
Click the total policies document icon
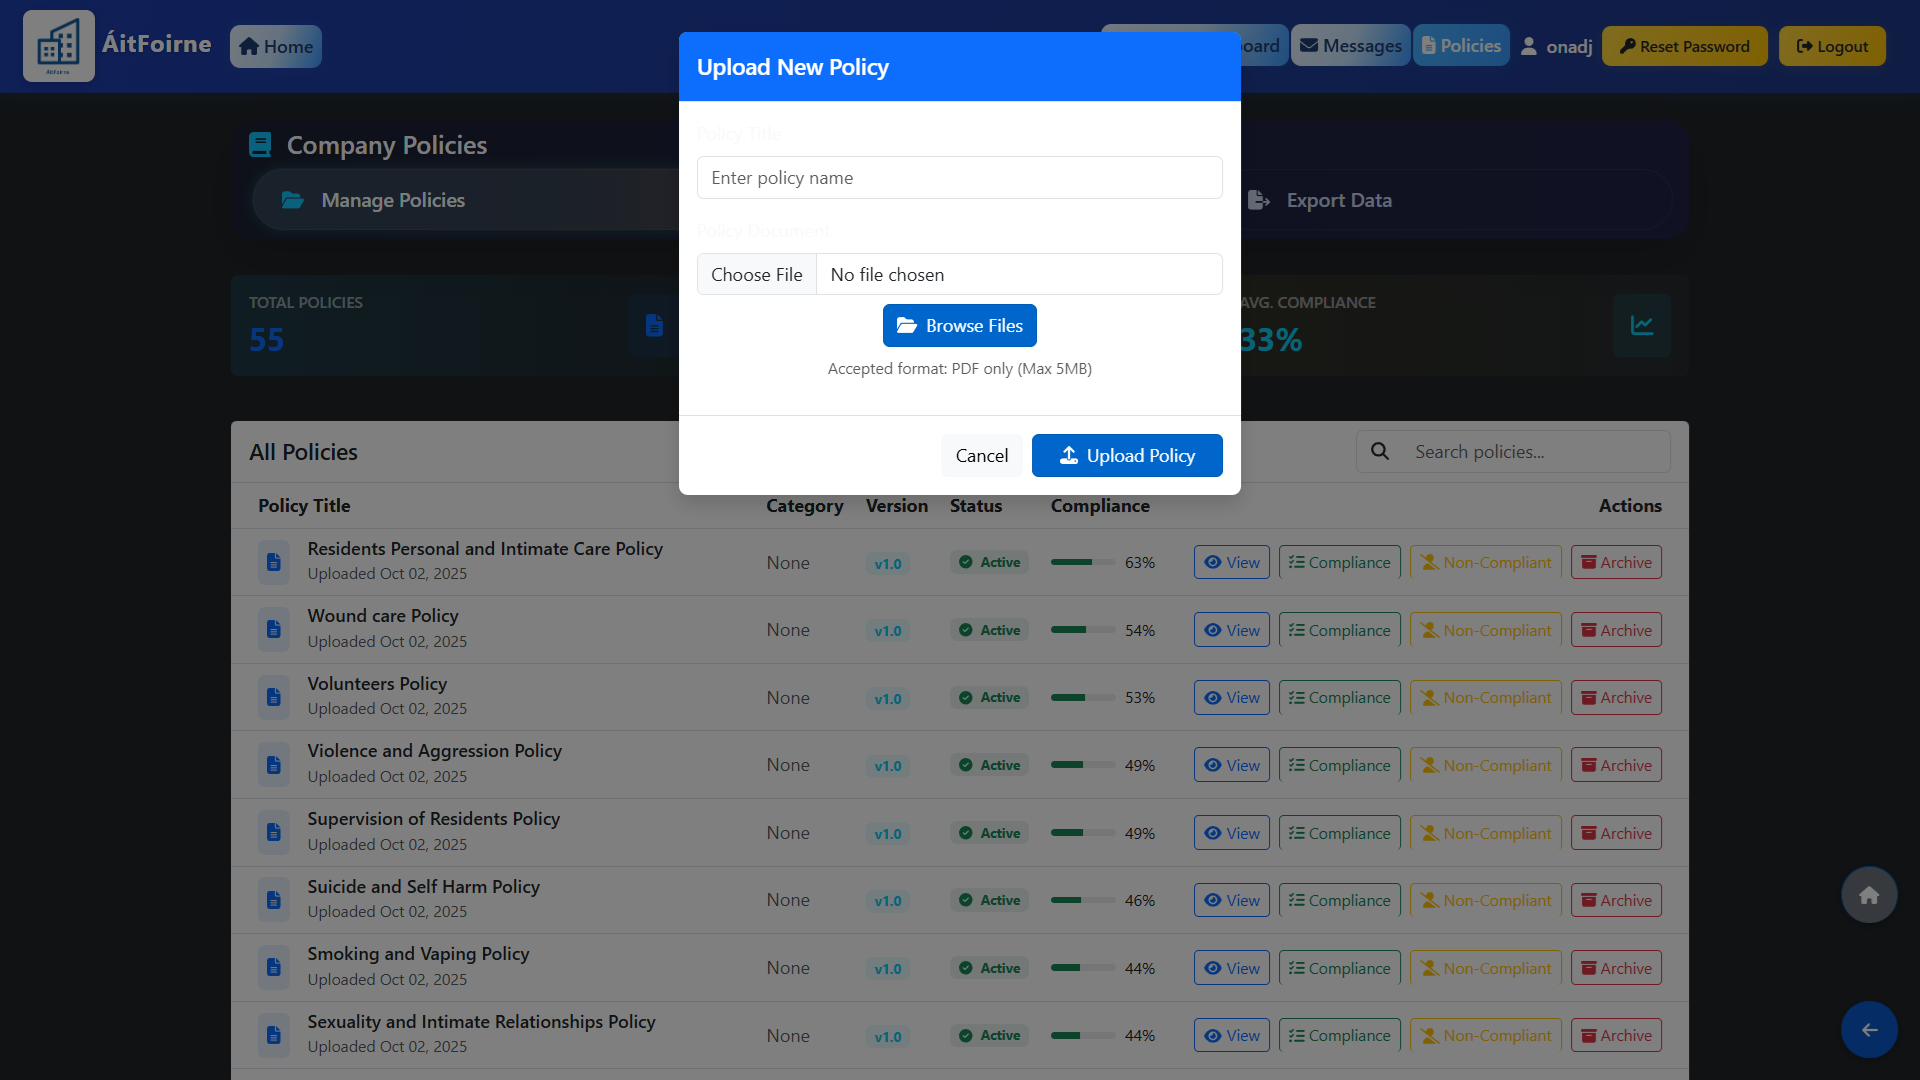coord(654,325)
